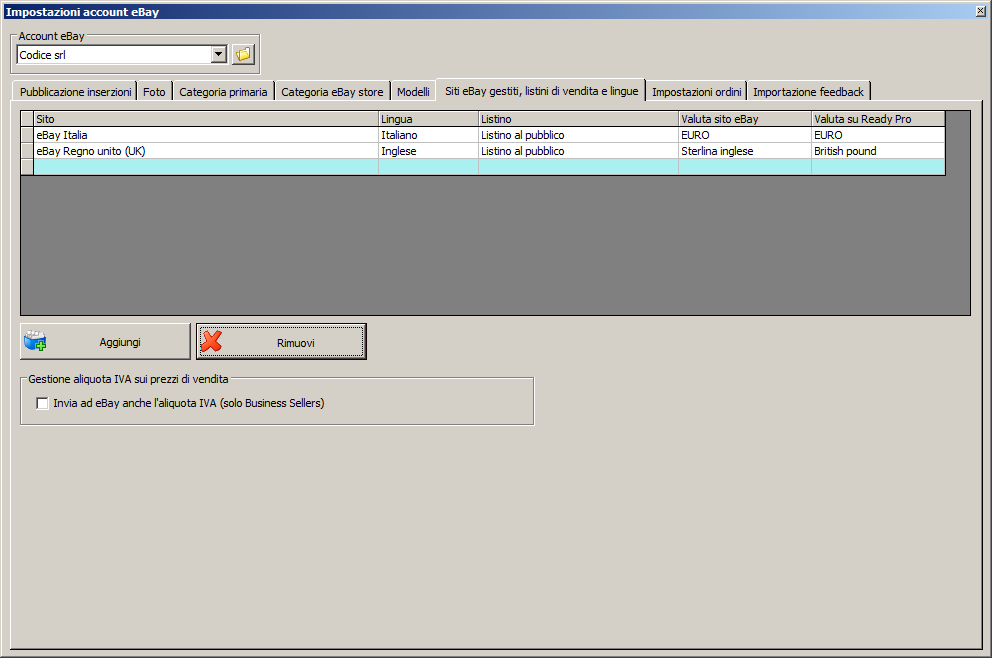The image size is (992, 658).
Task: Select the eBay Regno unito (UK) cell
Action: pyautogui.click(x=206, y=151)
